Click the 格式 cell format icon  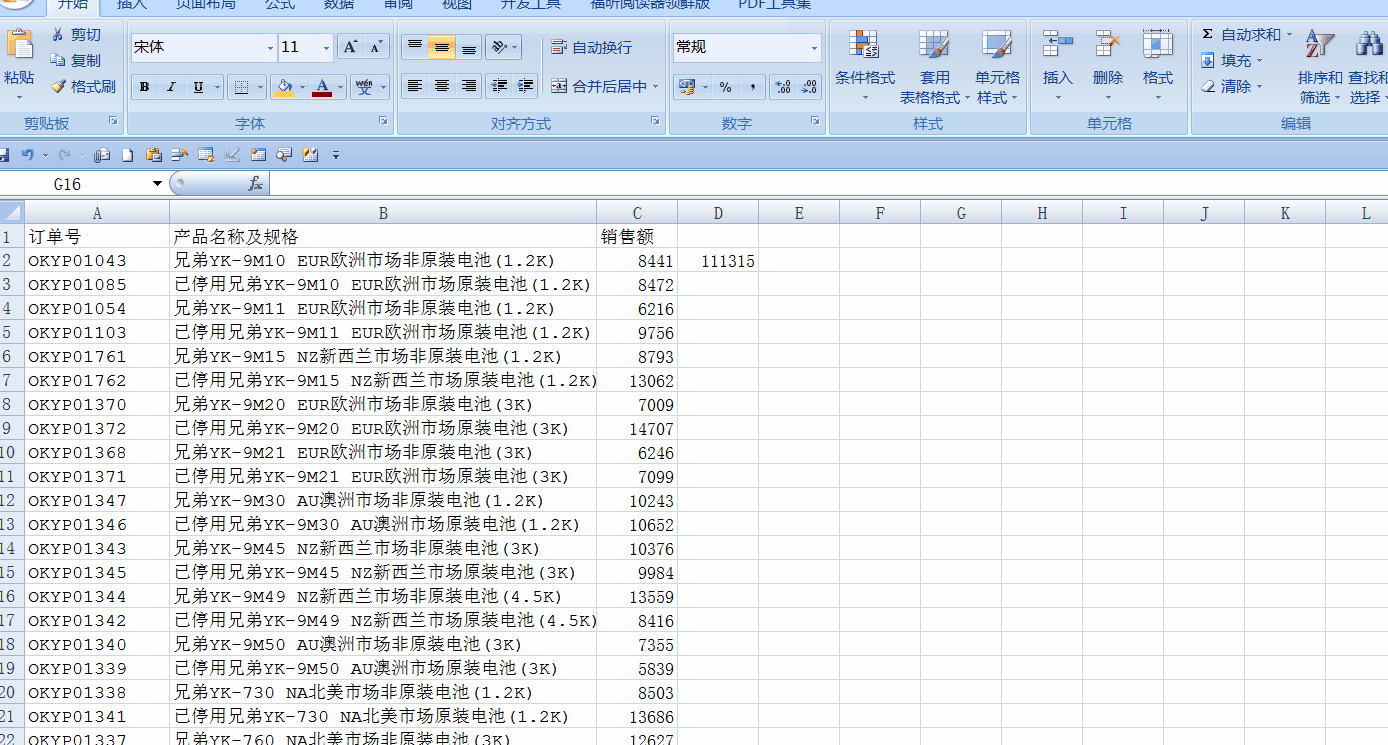click(x=1157, y=45)
